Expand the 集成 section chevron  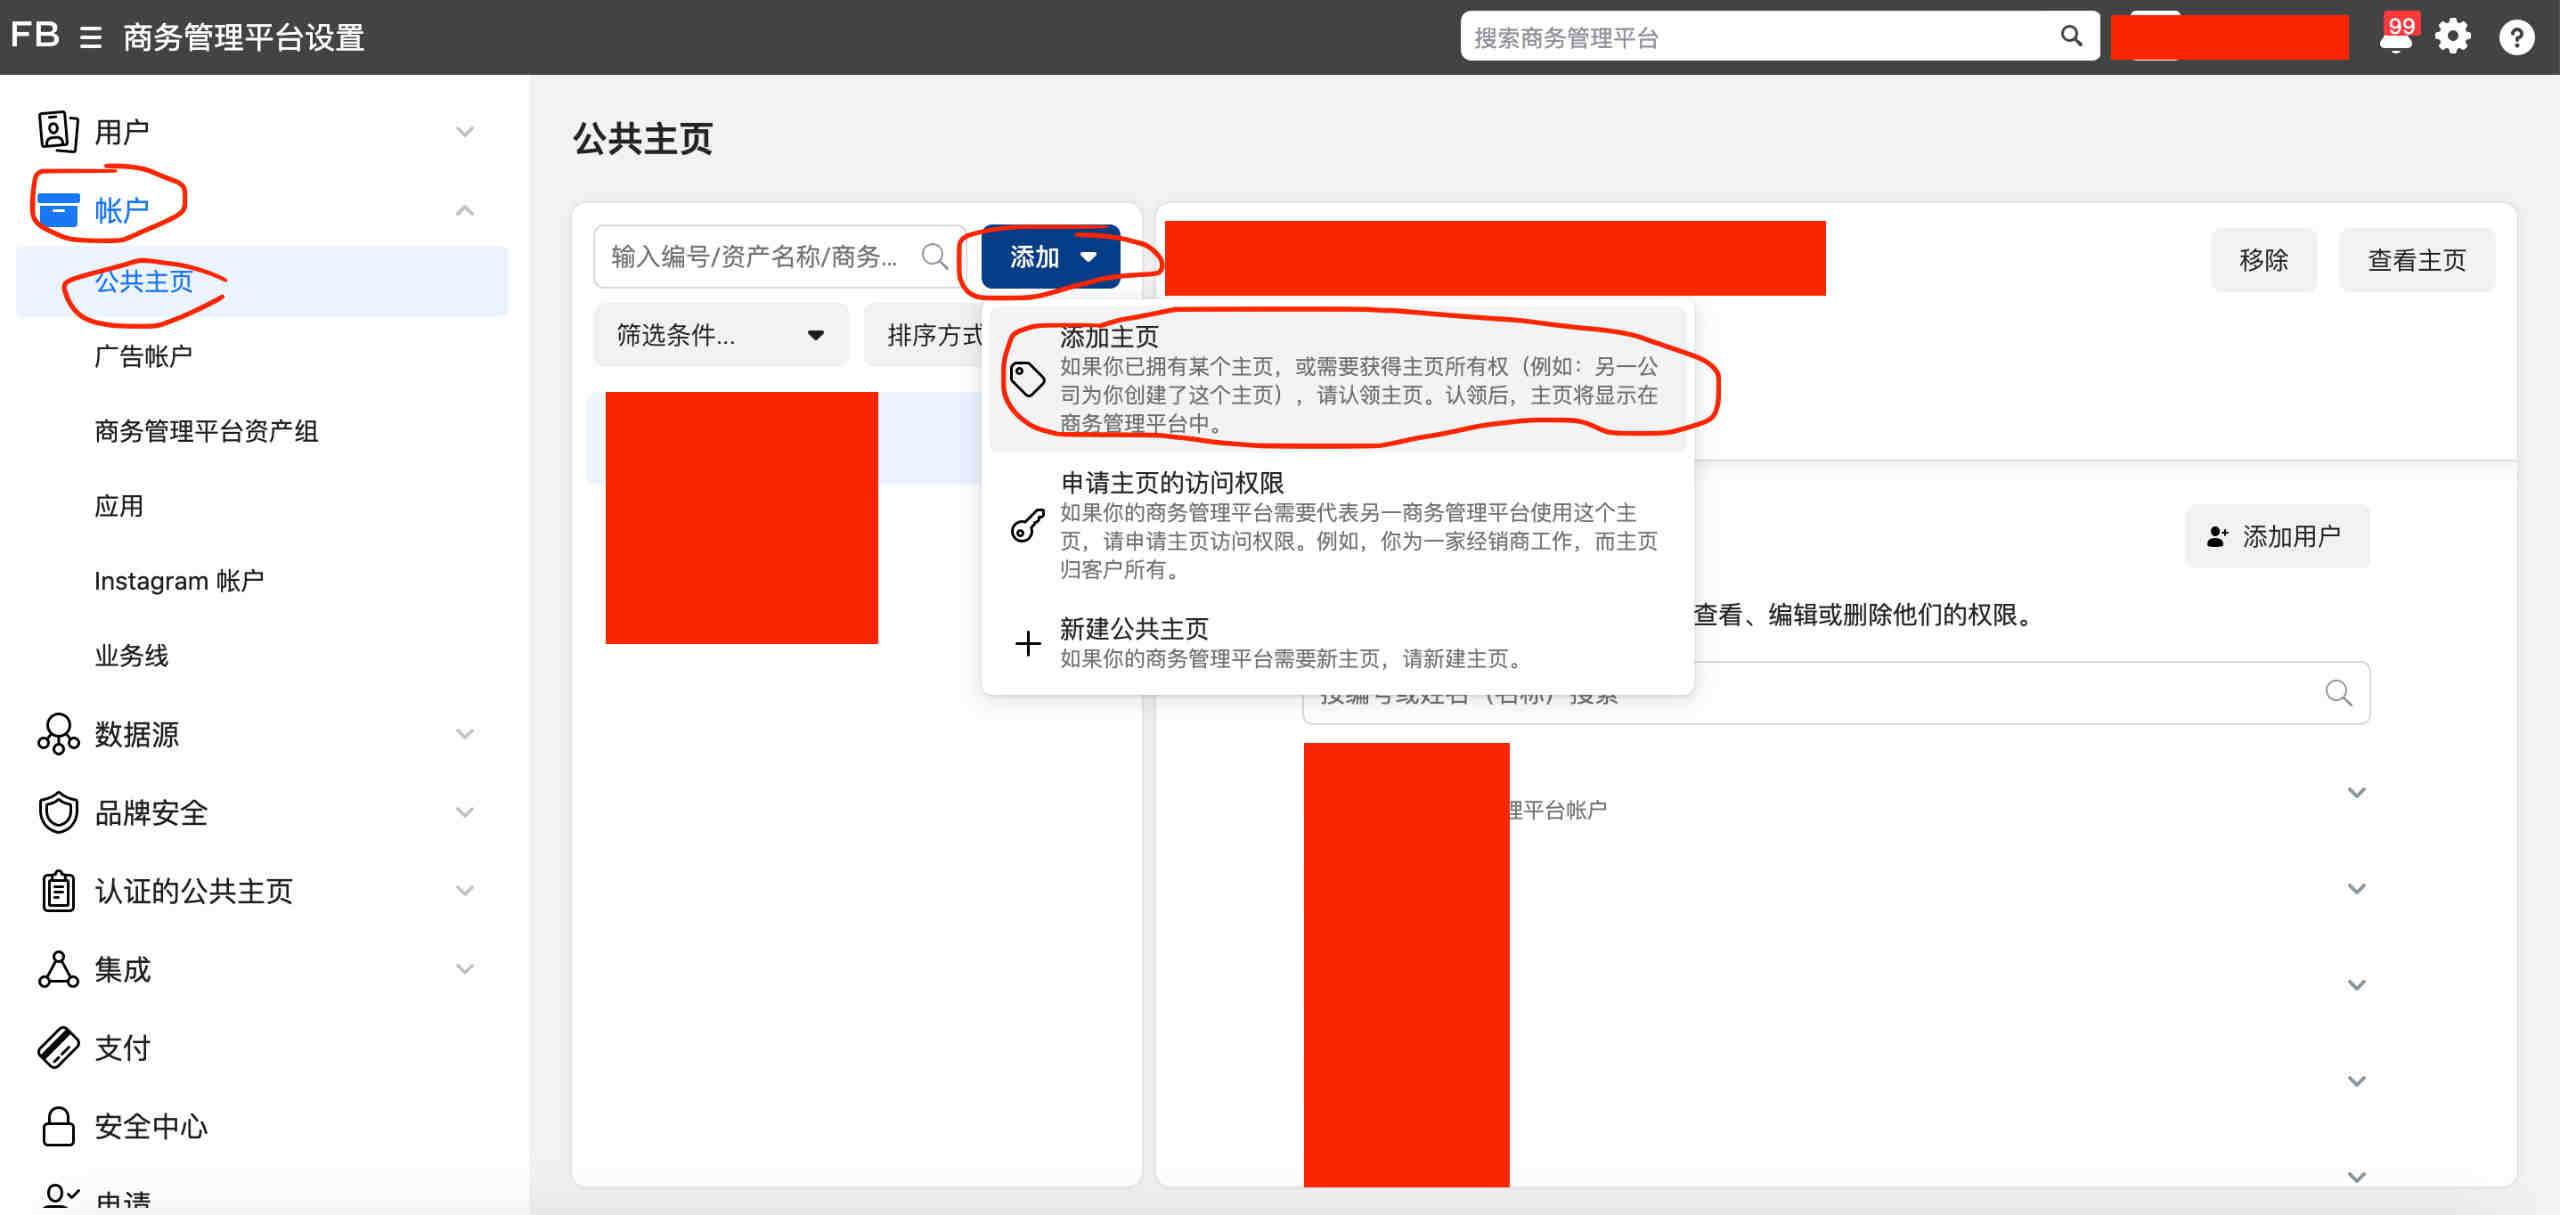(465, 969)
